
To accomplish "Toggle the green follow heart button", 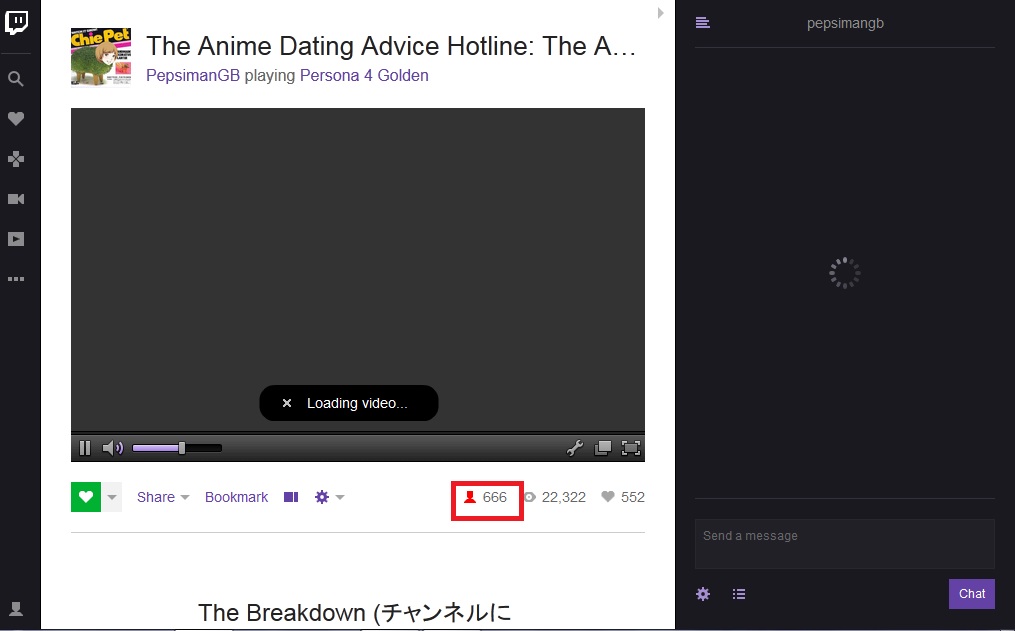I will click(x=86, y=497).
